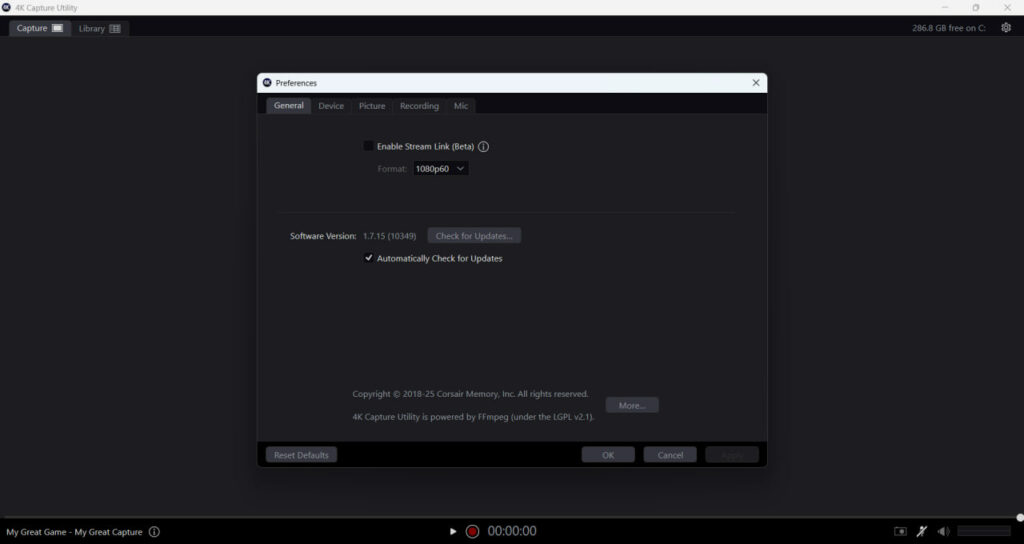
Task: Minimize the 4K Capture Utility window
Action: click(944, 7)
